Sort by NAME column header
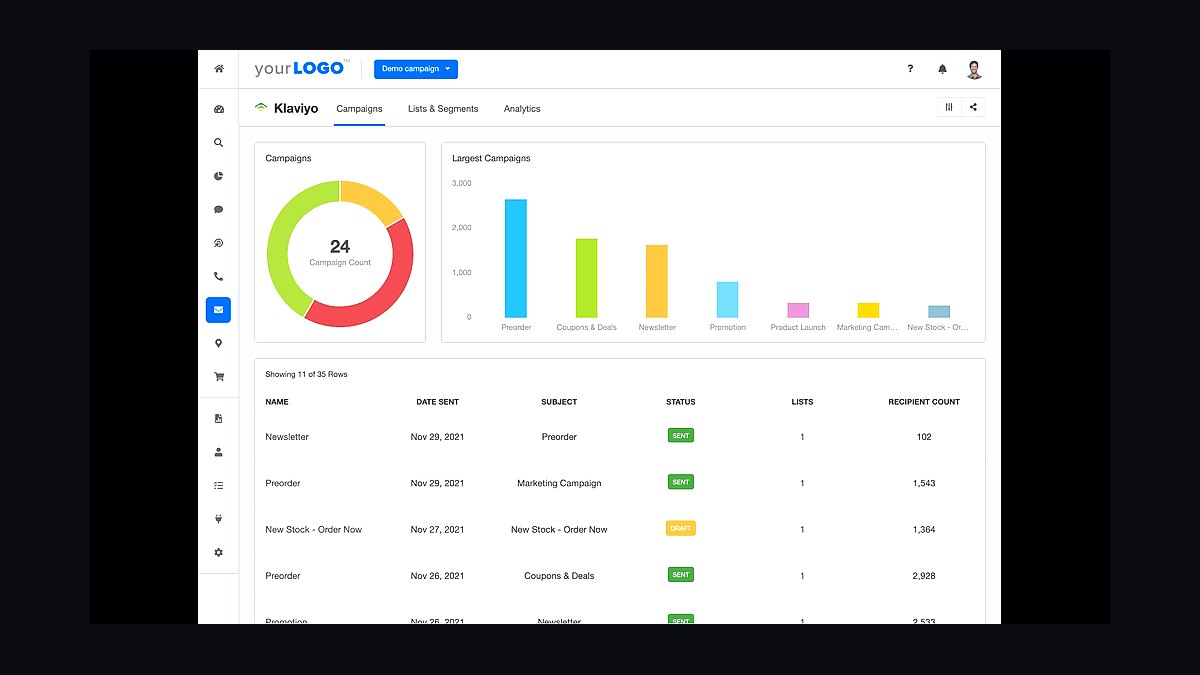Viewport: 1200px width, 675px height. click(x=277, y=402)
